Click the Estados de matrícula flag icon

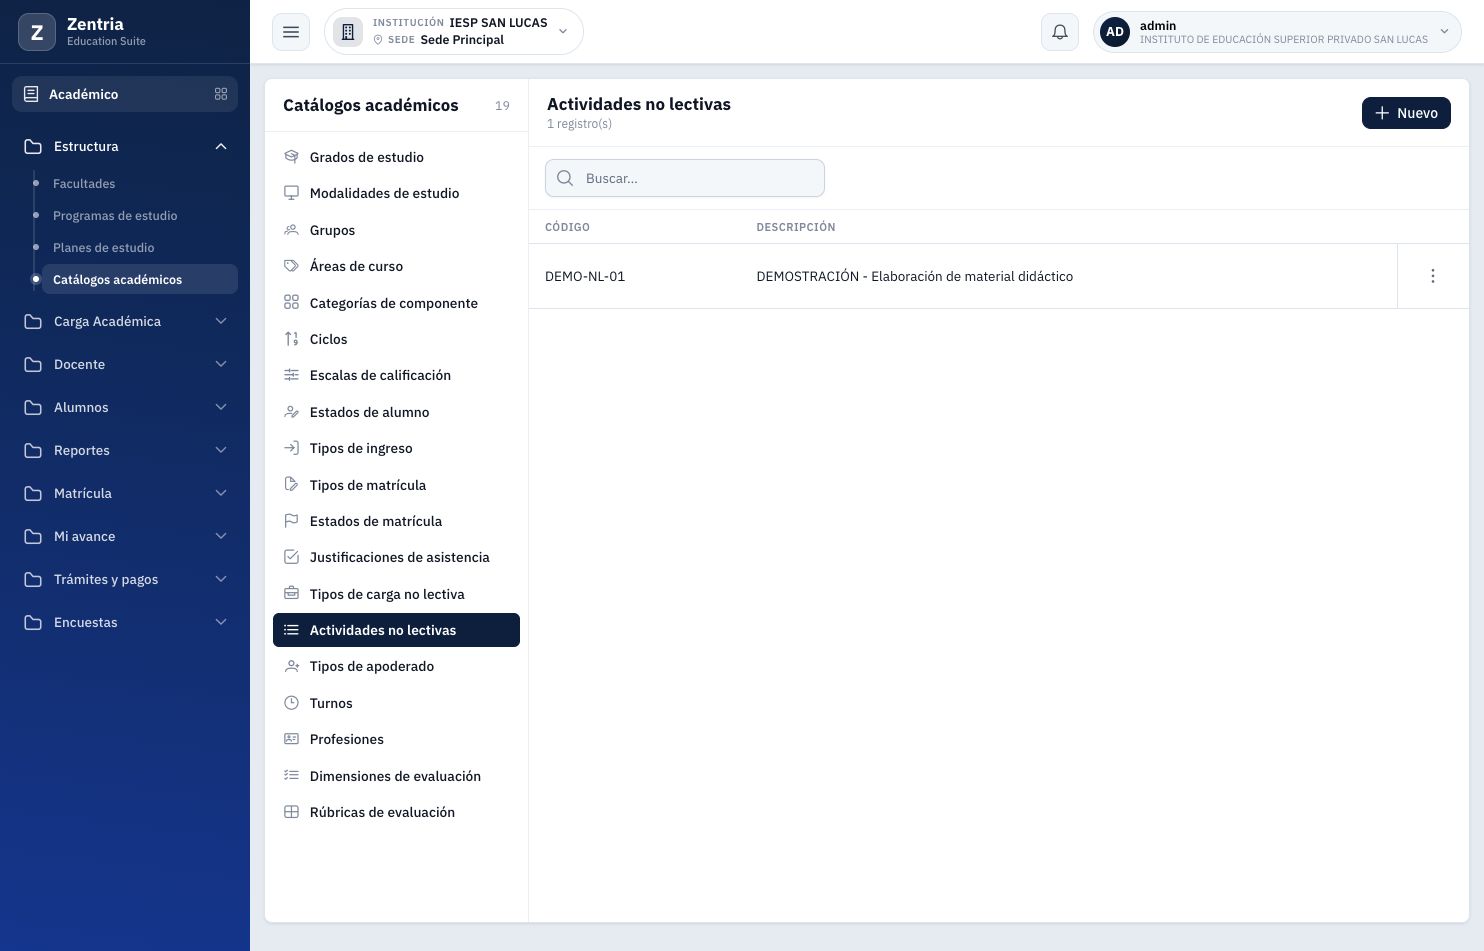tap(291, 521)
